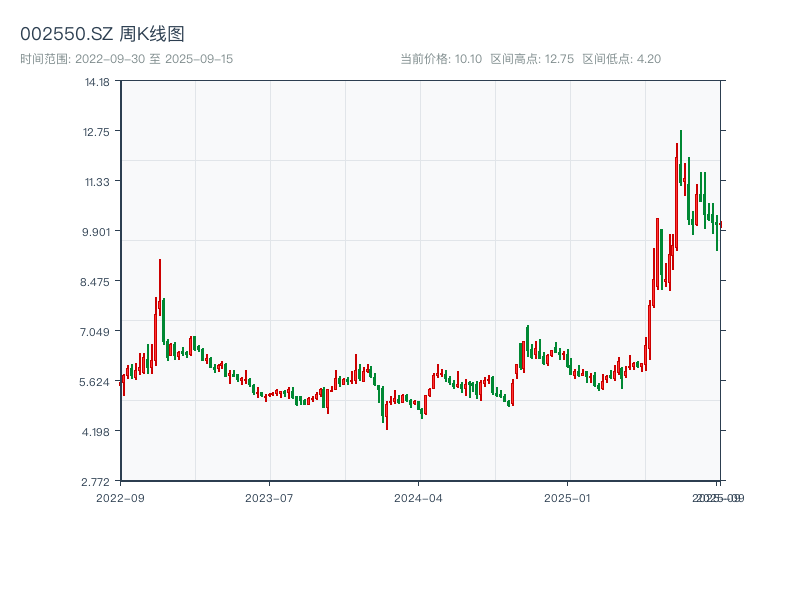800x600 pixels.
Task: Click the x-axis date label 2024-04
Action: (x=418, y=498)
